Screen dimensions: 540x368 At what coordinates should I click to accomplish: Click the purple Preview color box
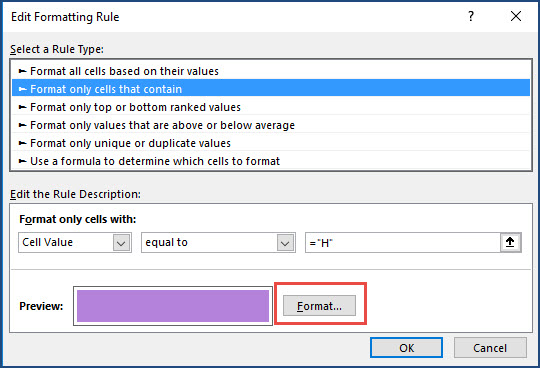coord(173,306)
